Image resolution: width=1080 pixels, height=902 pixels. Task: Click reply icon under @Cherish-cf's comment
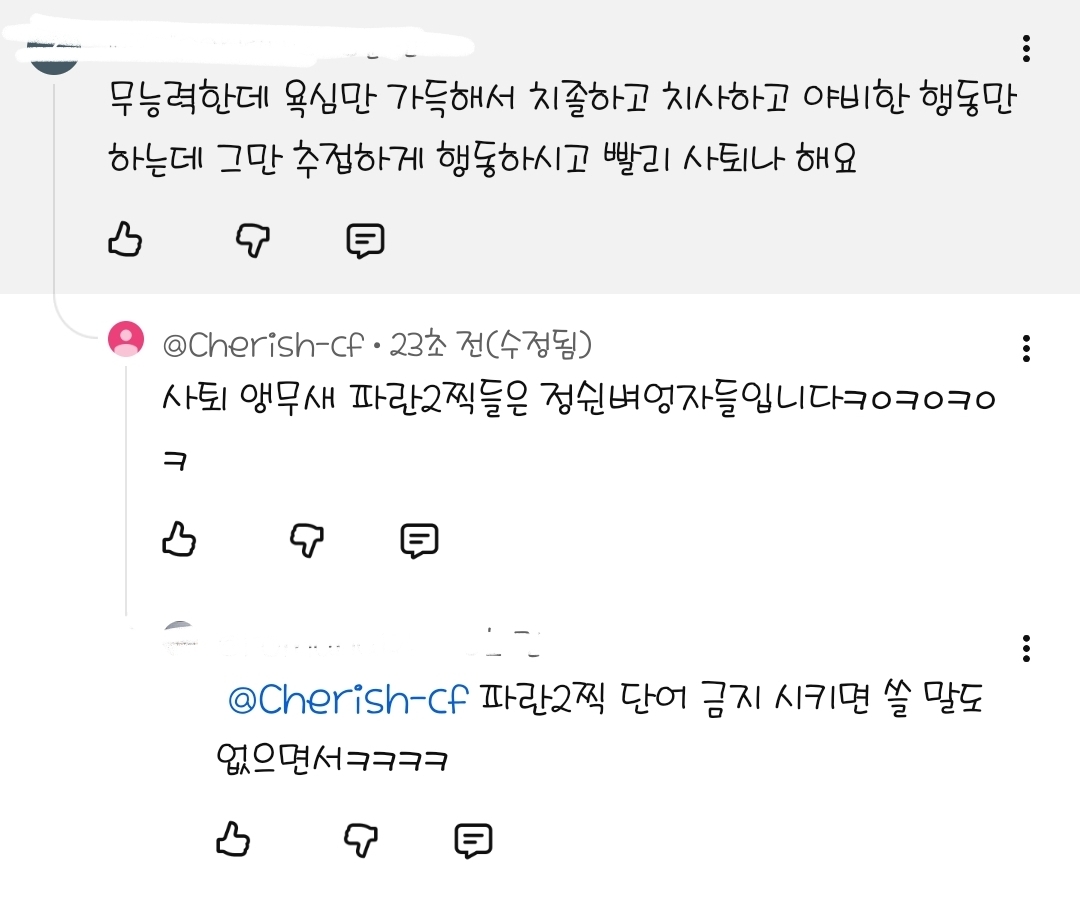point(419,541)
